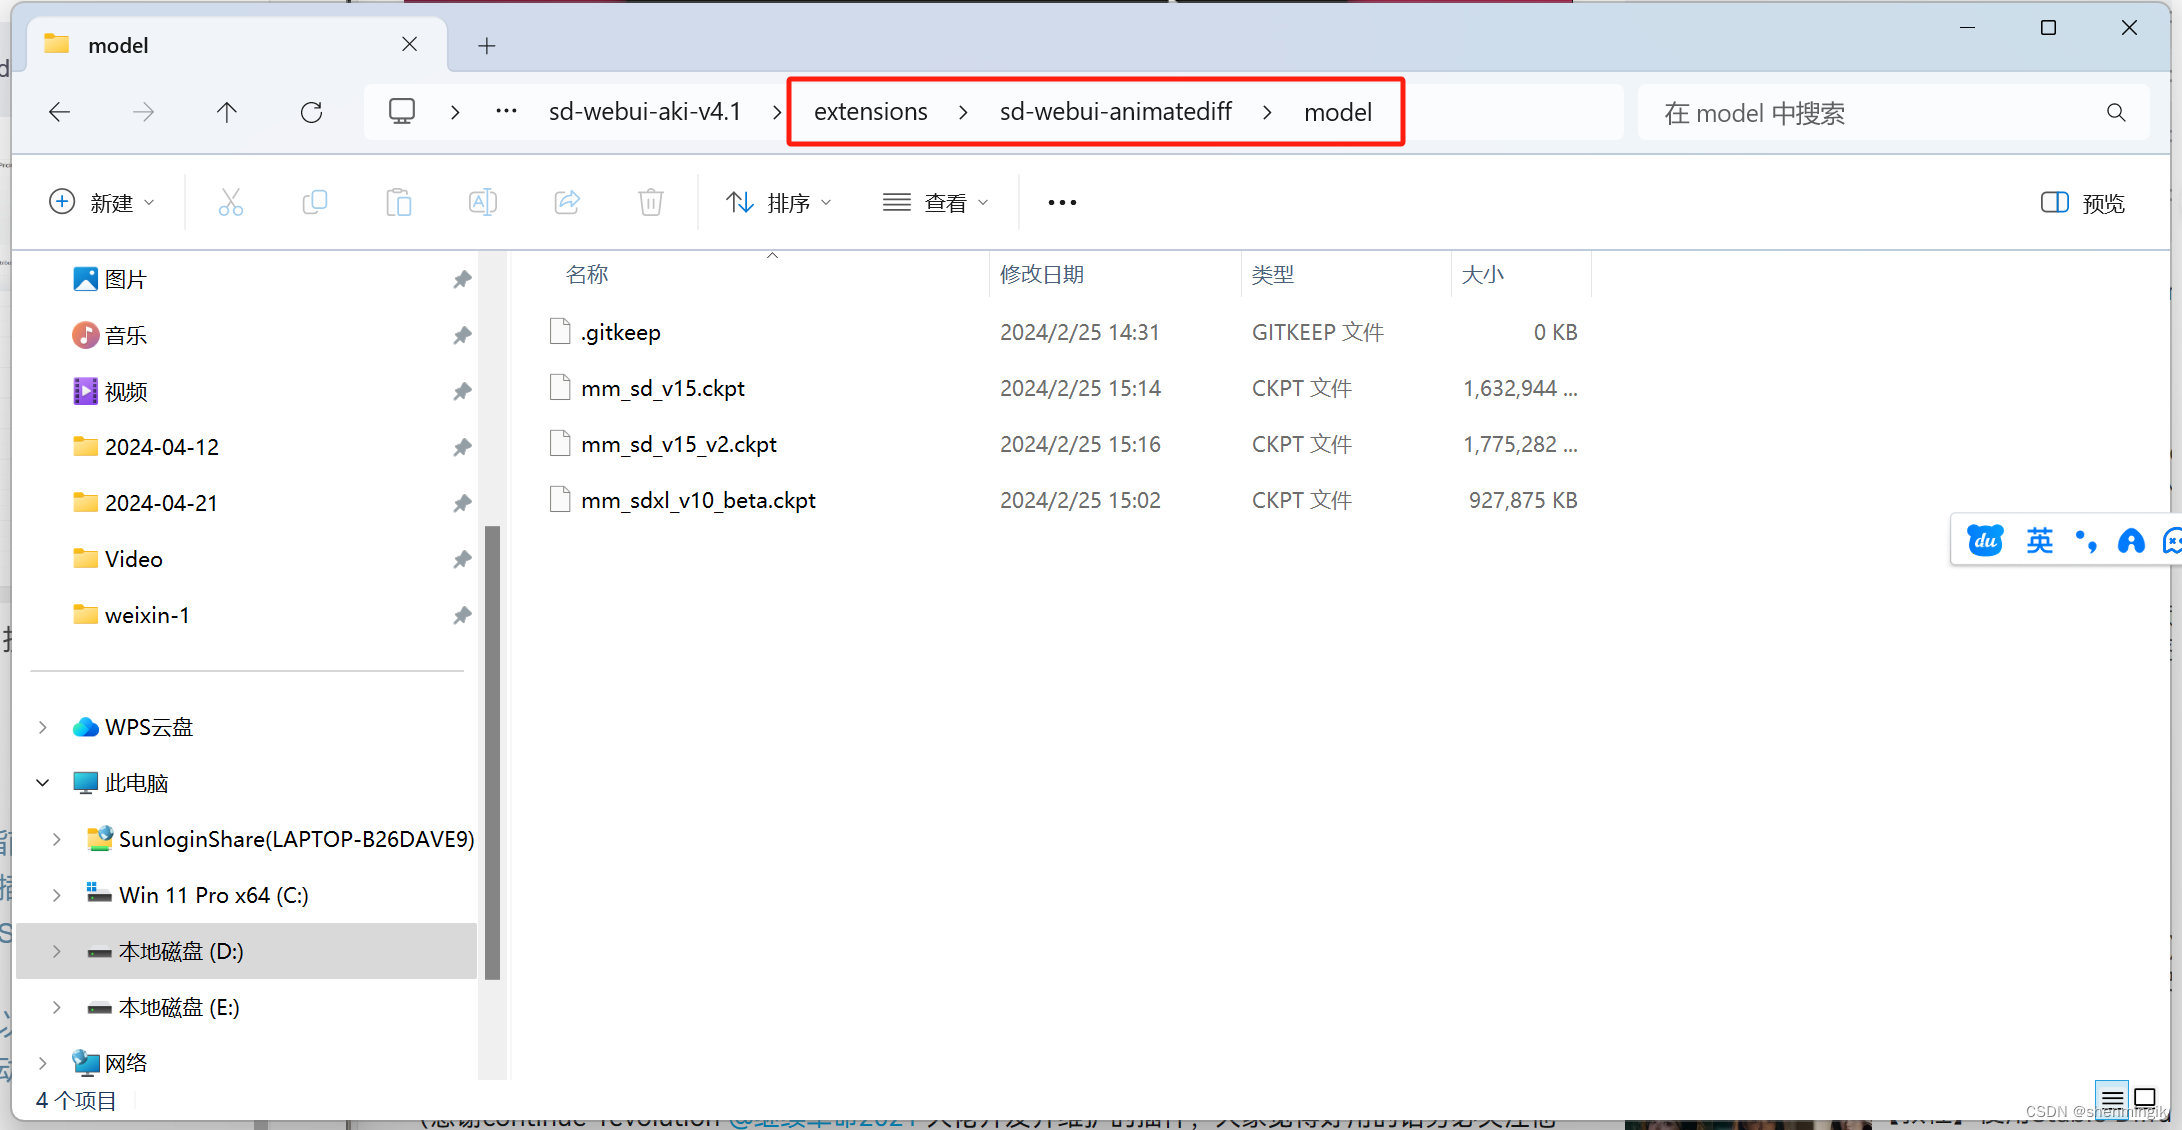The height and width of the screenshot is (1130, 2182).
Task: Click the Cut scissors icon
Action: [231, 202]
